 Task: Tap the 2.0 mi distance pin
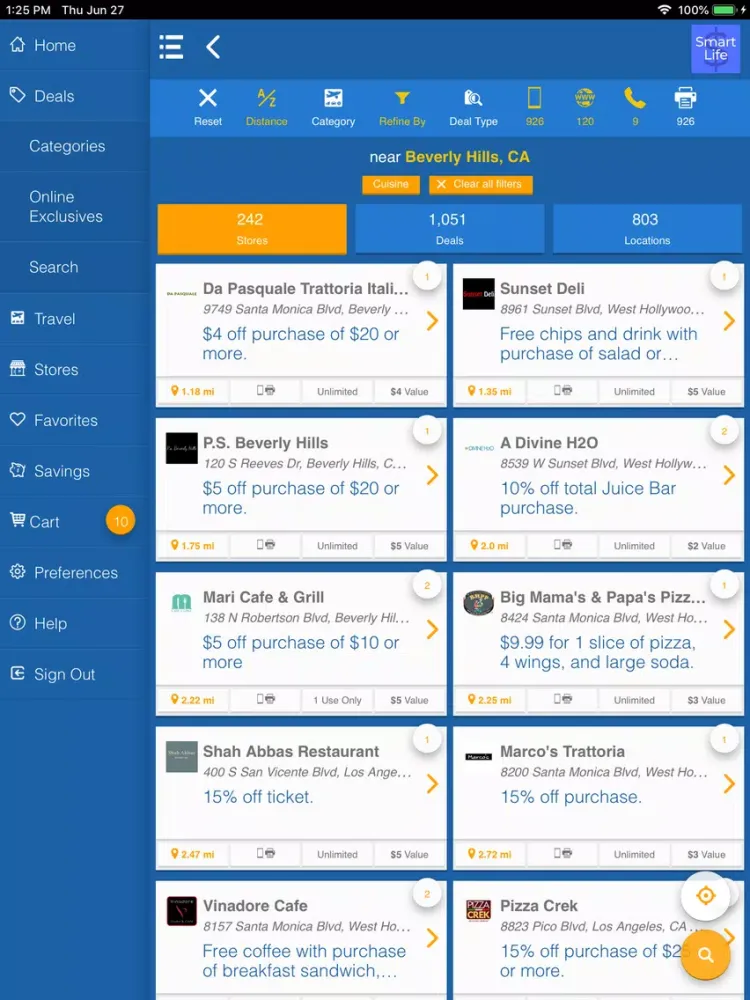click(x=489, y=545)
